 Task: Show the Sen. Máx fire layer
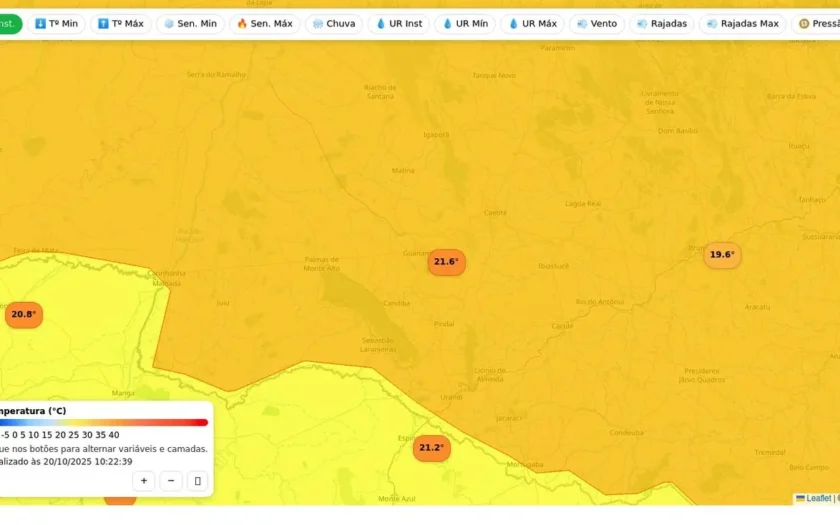pyautogui.click(x=265, y=24)
